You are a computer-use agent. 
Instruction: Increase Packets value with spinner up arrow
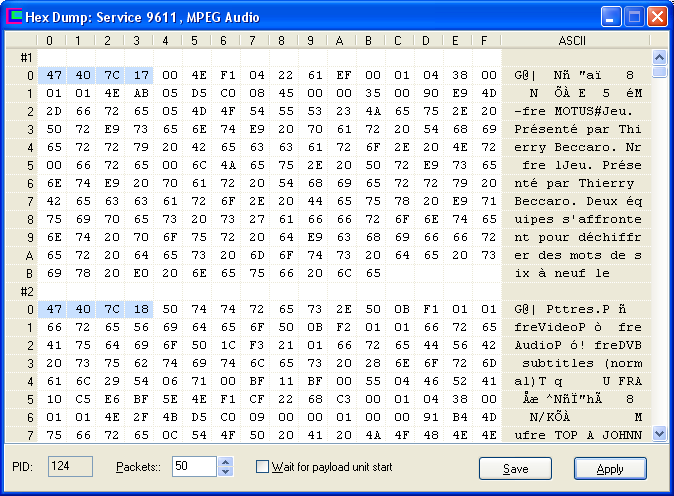[226, 462]
